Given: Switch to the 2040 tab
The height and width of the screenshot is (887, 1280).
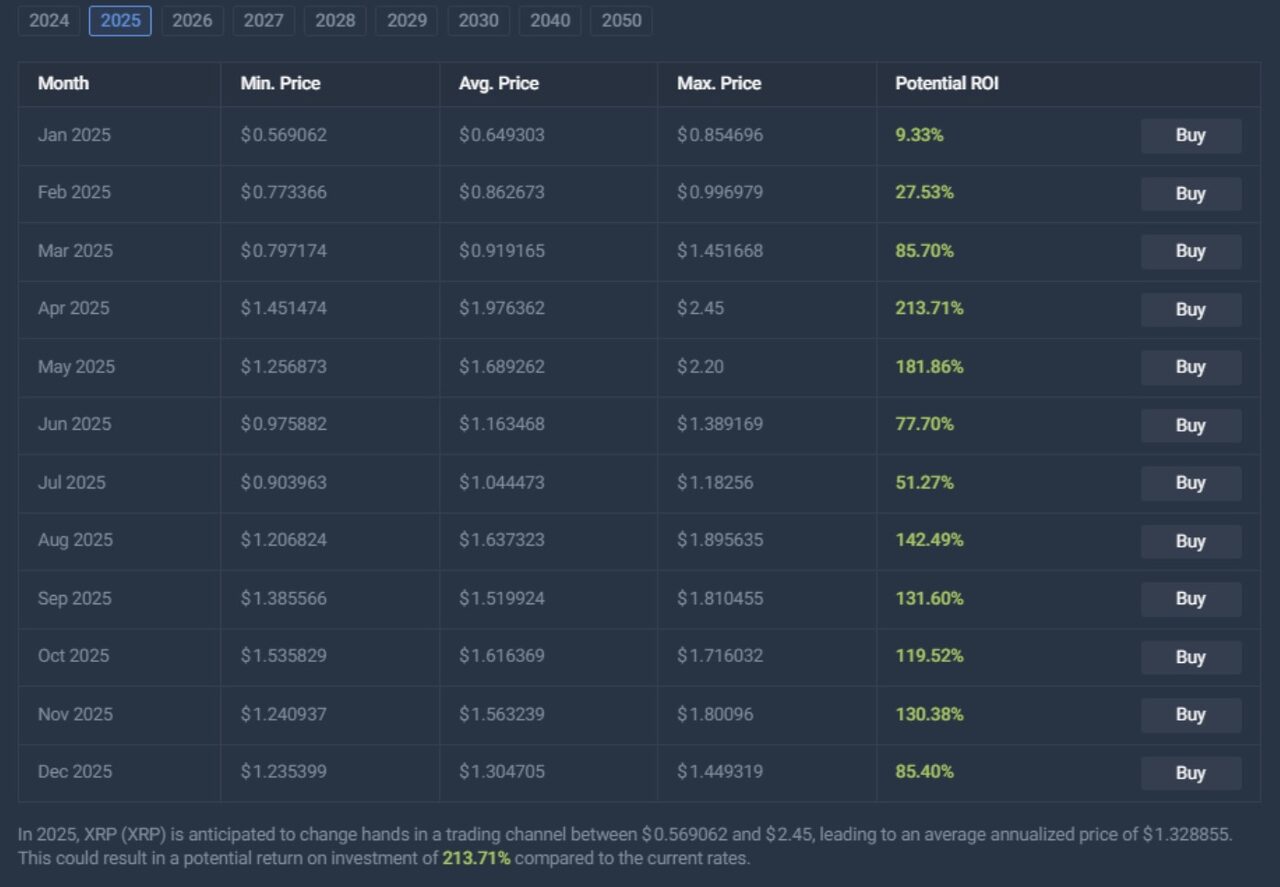Looking at the screenshot, I should coord(550,21).
